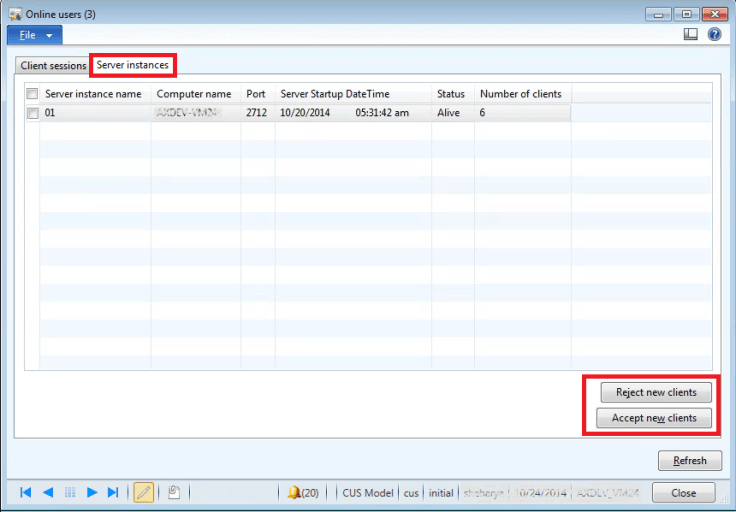
Task: Click the CUS Model status bar field
Action: pos(367,493)
